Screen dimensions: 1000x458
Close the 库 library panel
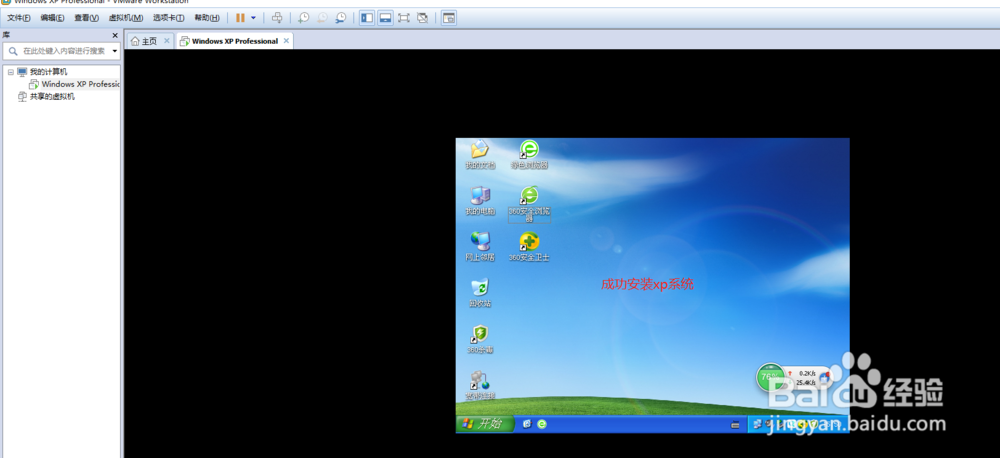tap(115, 36)
